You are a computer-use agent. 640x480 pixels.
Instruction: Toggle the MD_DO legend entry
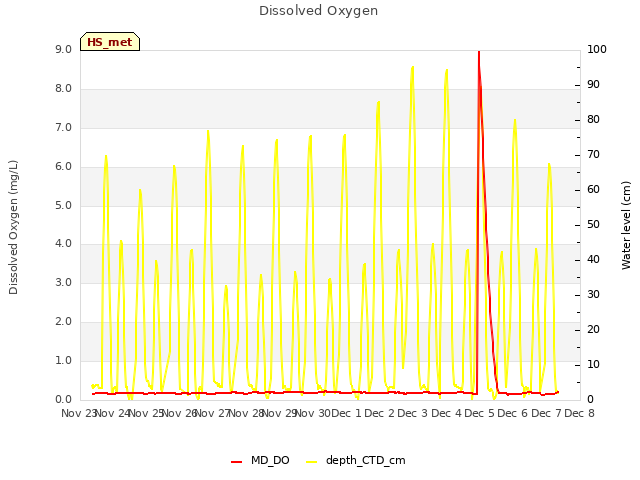260,460
